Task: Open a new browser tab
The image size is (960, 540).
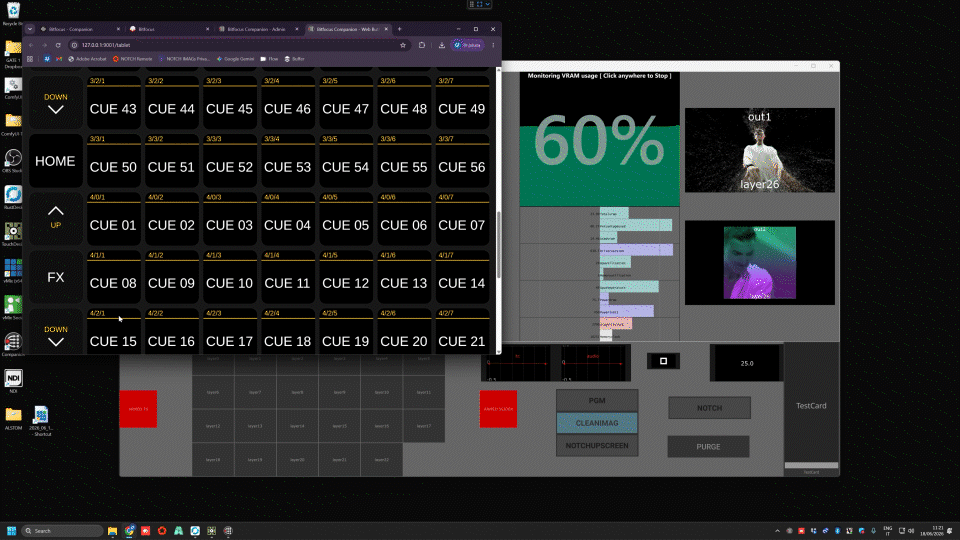Action: [x=400, y=29]
